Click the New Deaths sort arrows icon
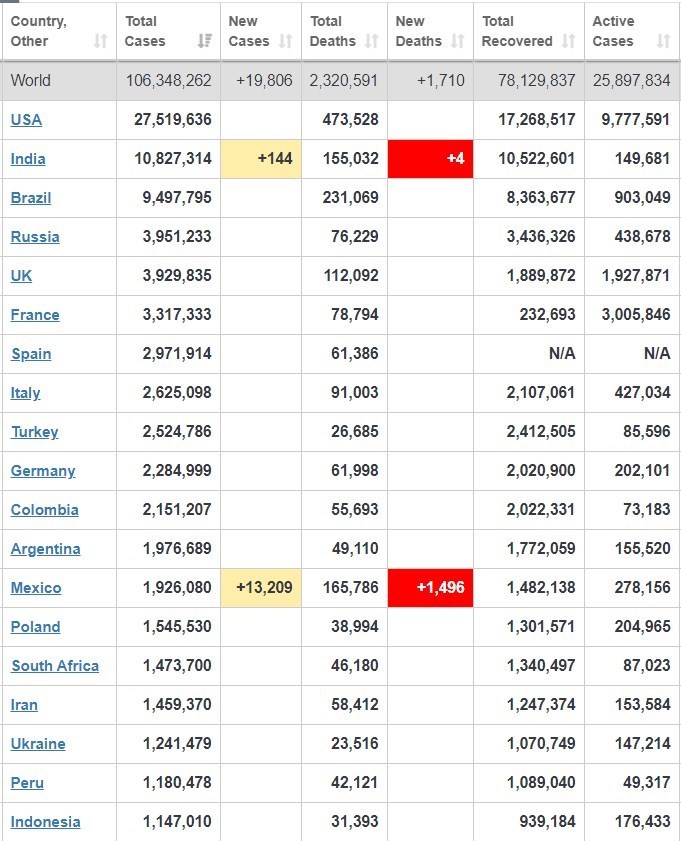The width and height of the screenshot is (681, 841). point(458,41)
